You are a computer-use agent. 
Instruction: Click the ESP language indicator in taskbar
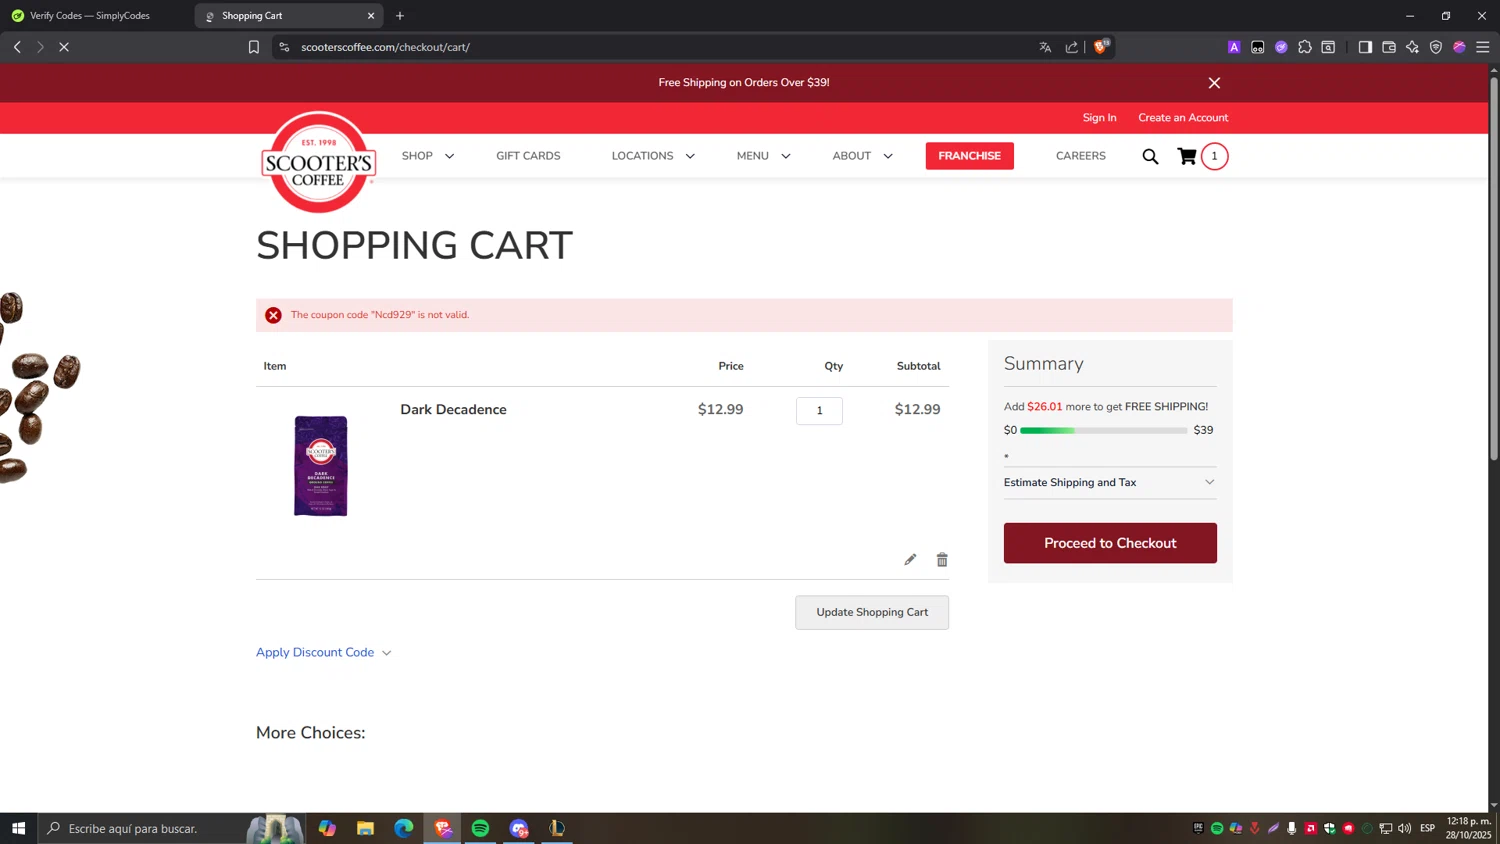1427,828
